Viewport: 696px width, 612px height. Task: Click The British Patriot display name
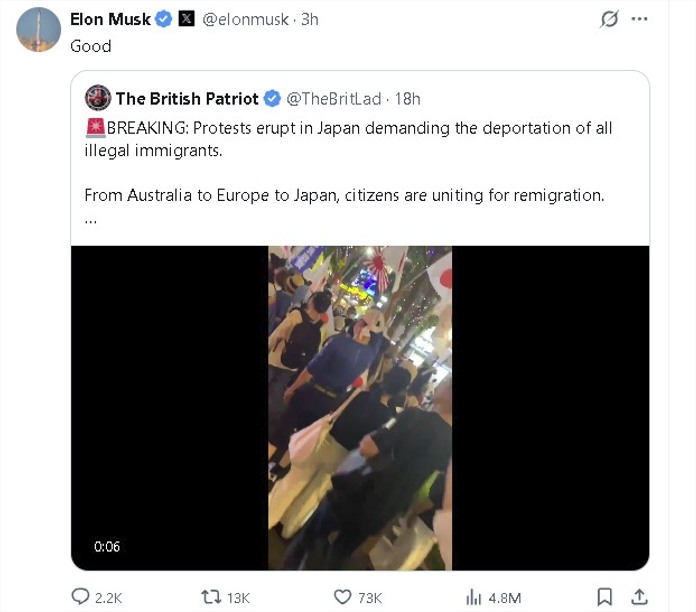tap(187, 99)
